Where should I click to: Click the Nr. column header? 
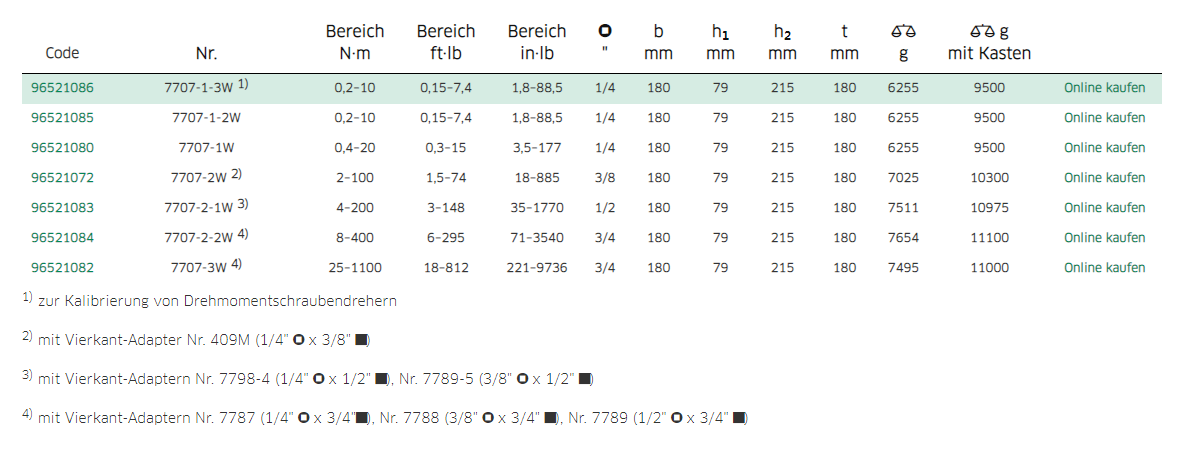pos(206,54)
